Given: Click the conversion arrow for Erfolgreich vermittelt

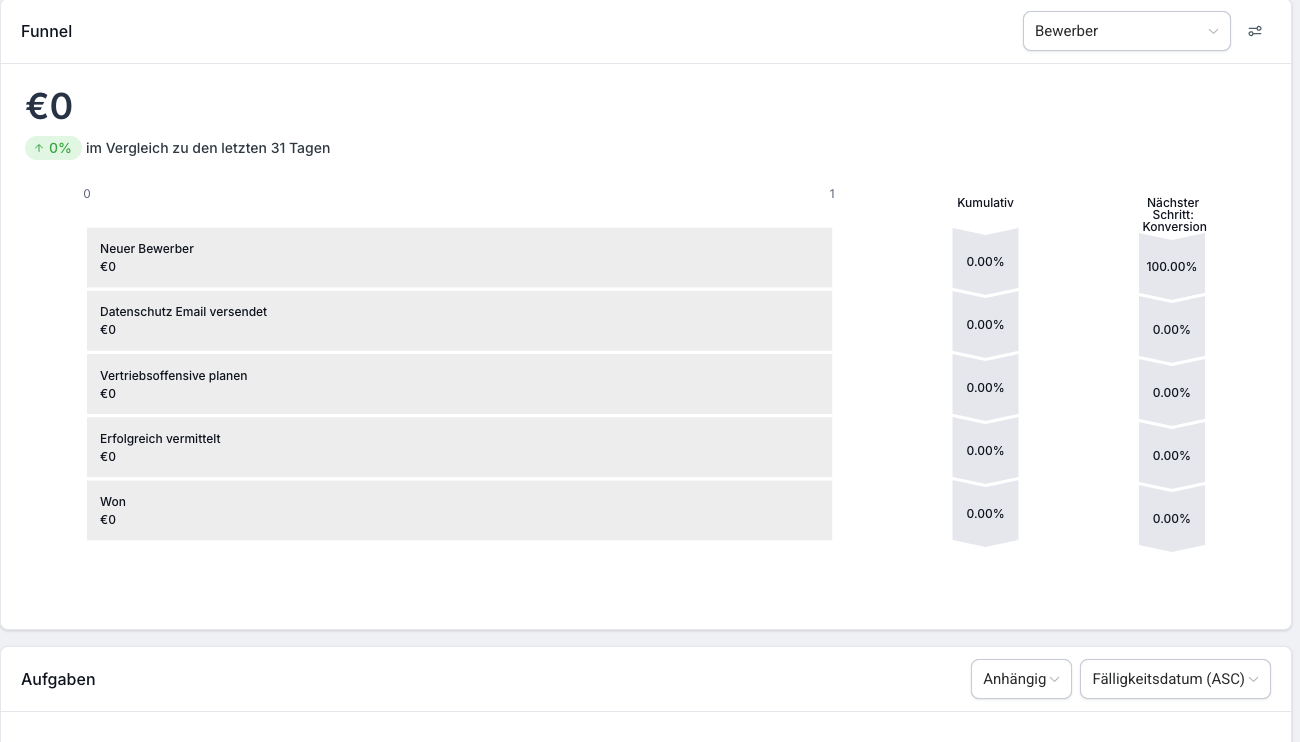Looking at the screenshot, I should 1172,456.
